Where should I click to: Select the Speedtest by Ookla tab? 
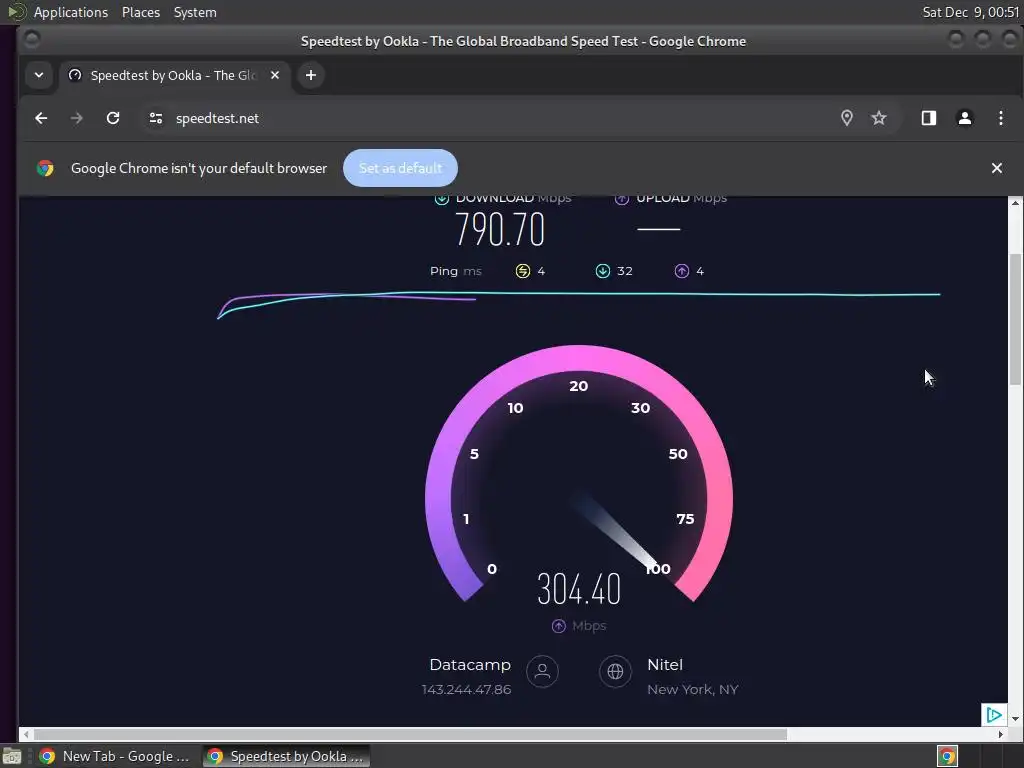pos(173,75)
